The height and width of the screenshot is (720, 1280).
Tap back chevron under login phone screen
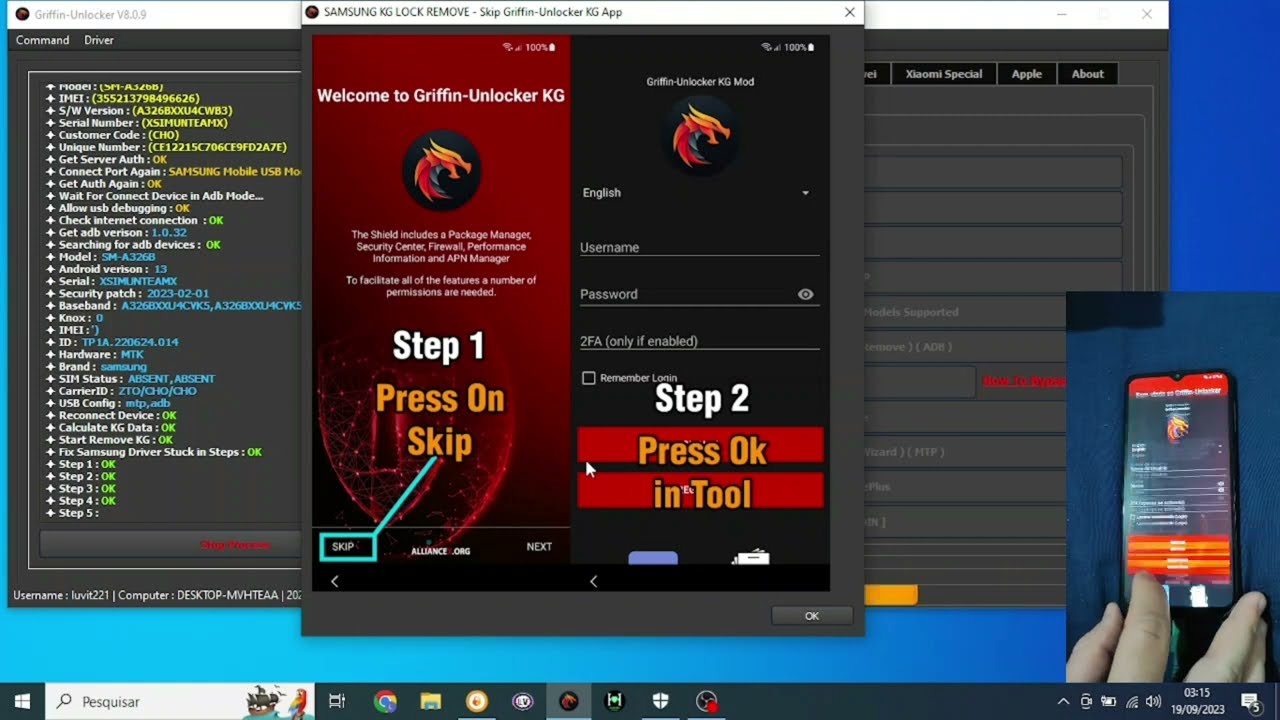593,581
